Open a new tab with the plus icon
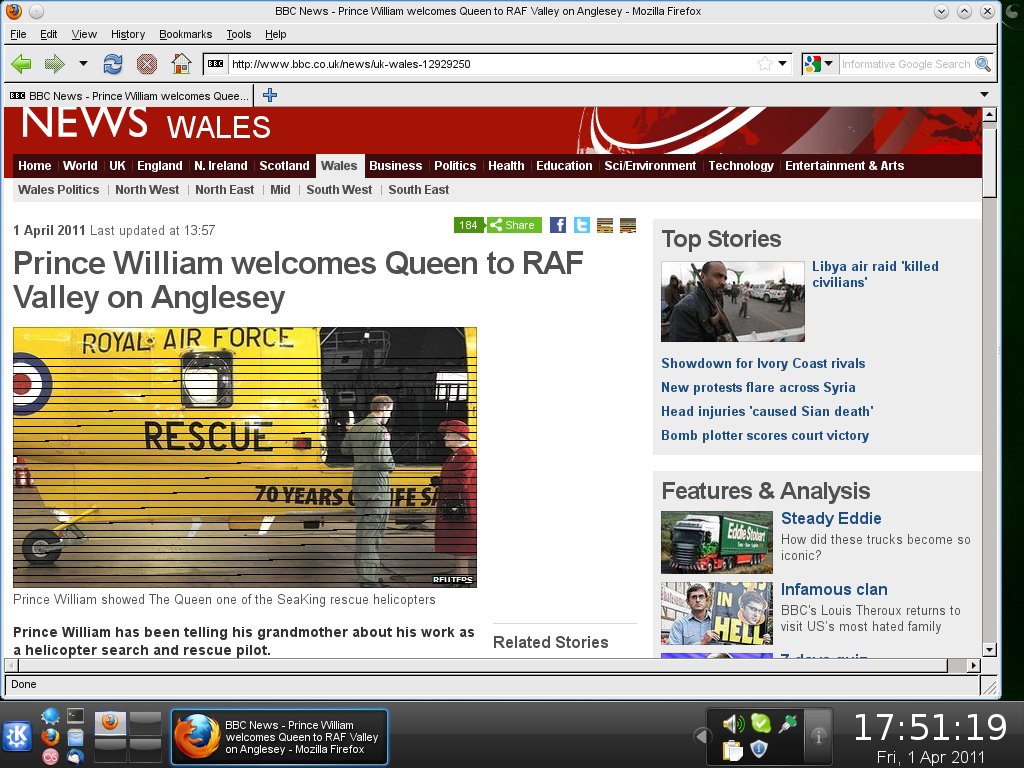 coord(270,95)
